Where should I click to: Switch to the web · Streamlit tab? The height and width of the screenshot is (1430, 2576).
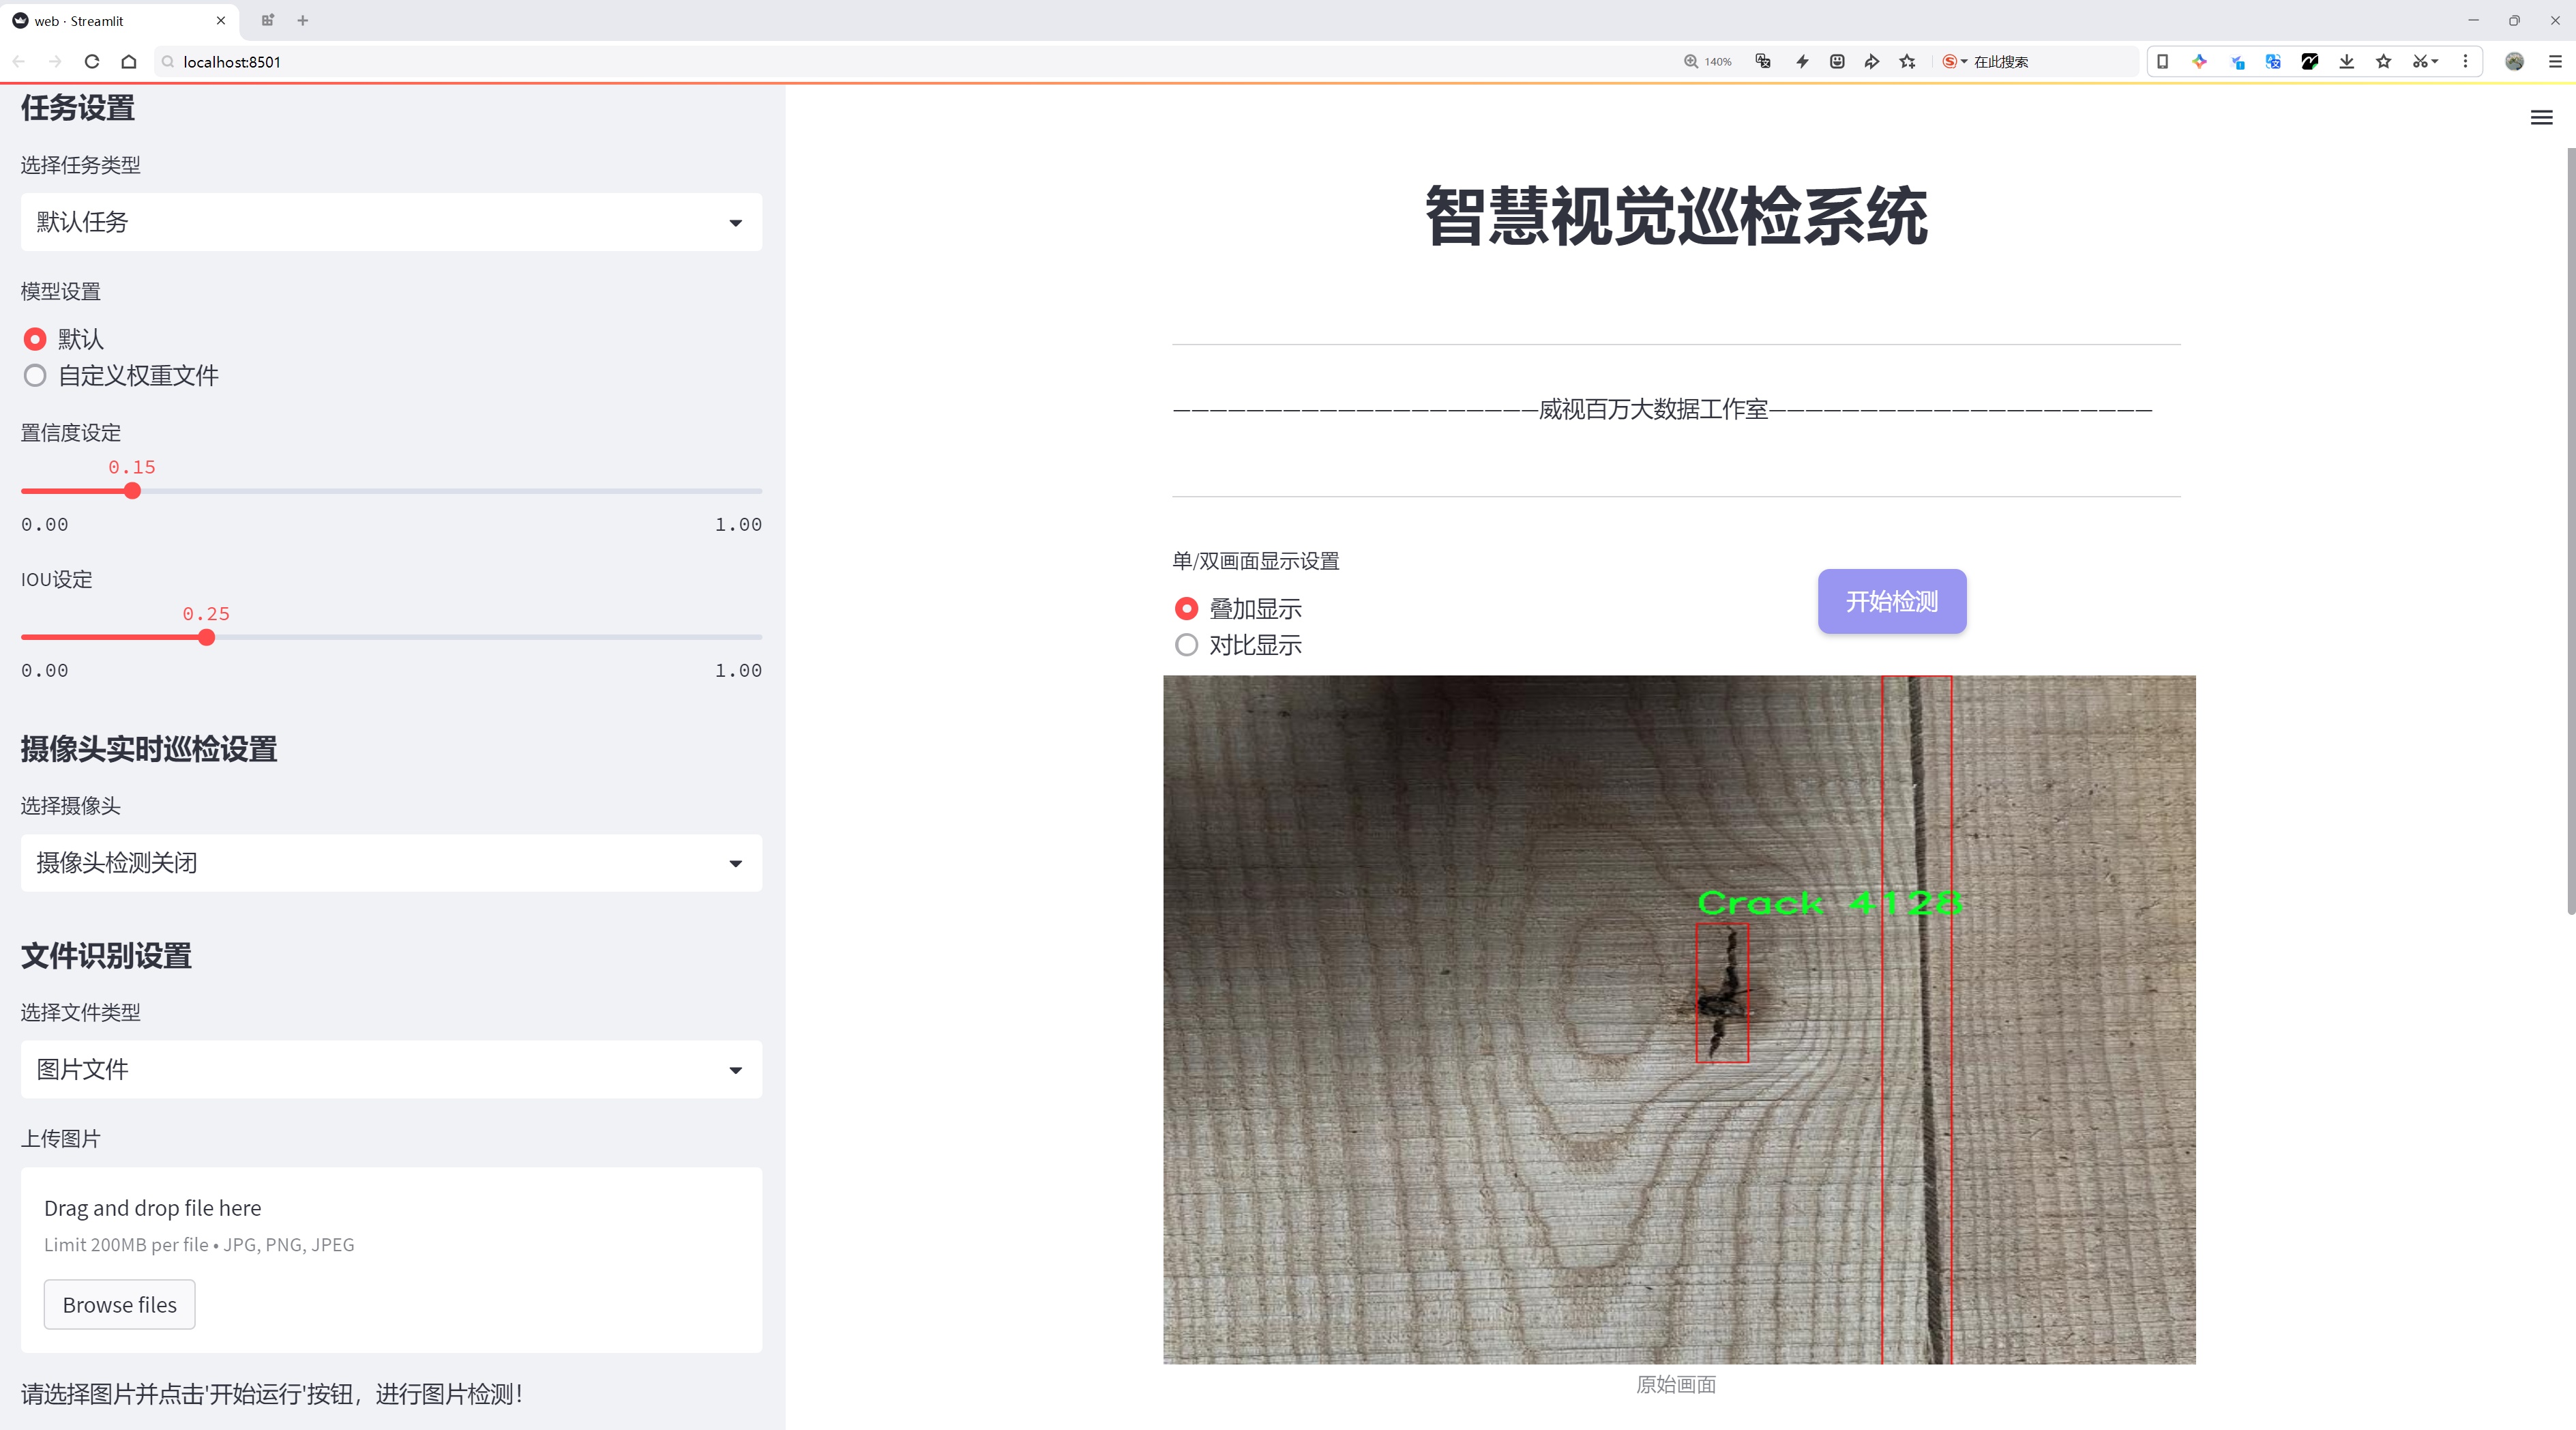(x=120, y=20)
